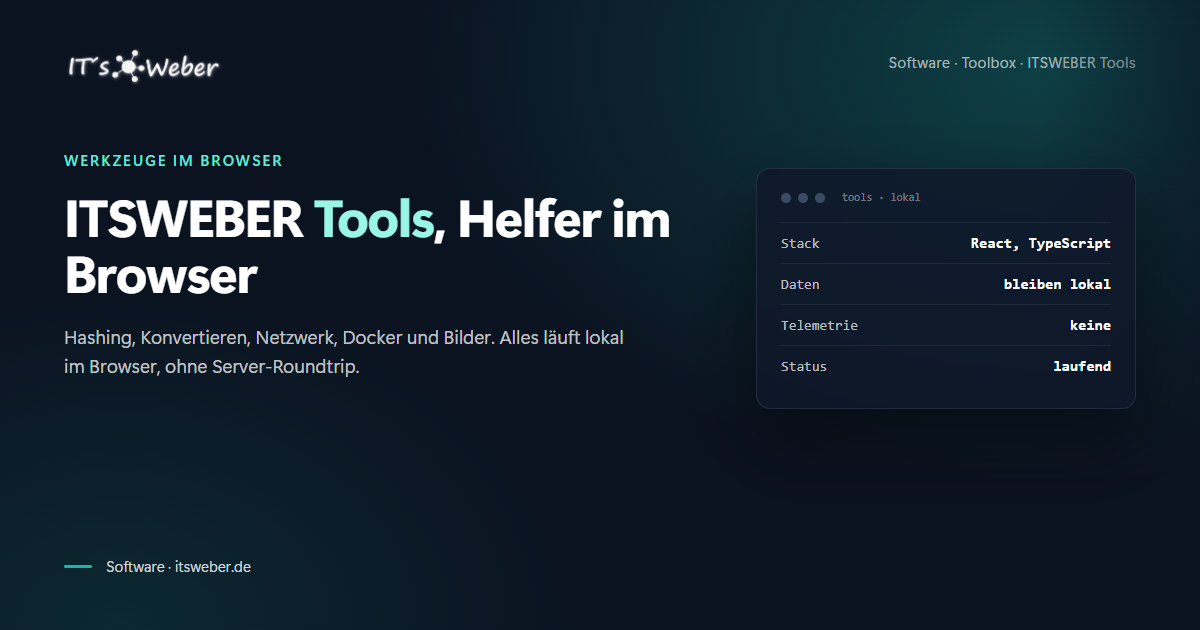Click the teal dash before Software footer
This screenshot has width=1200, height=630.
[78, 567]
